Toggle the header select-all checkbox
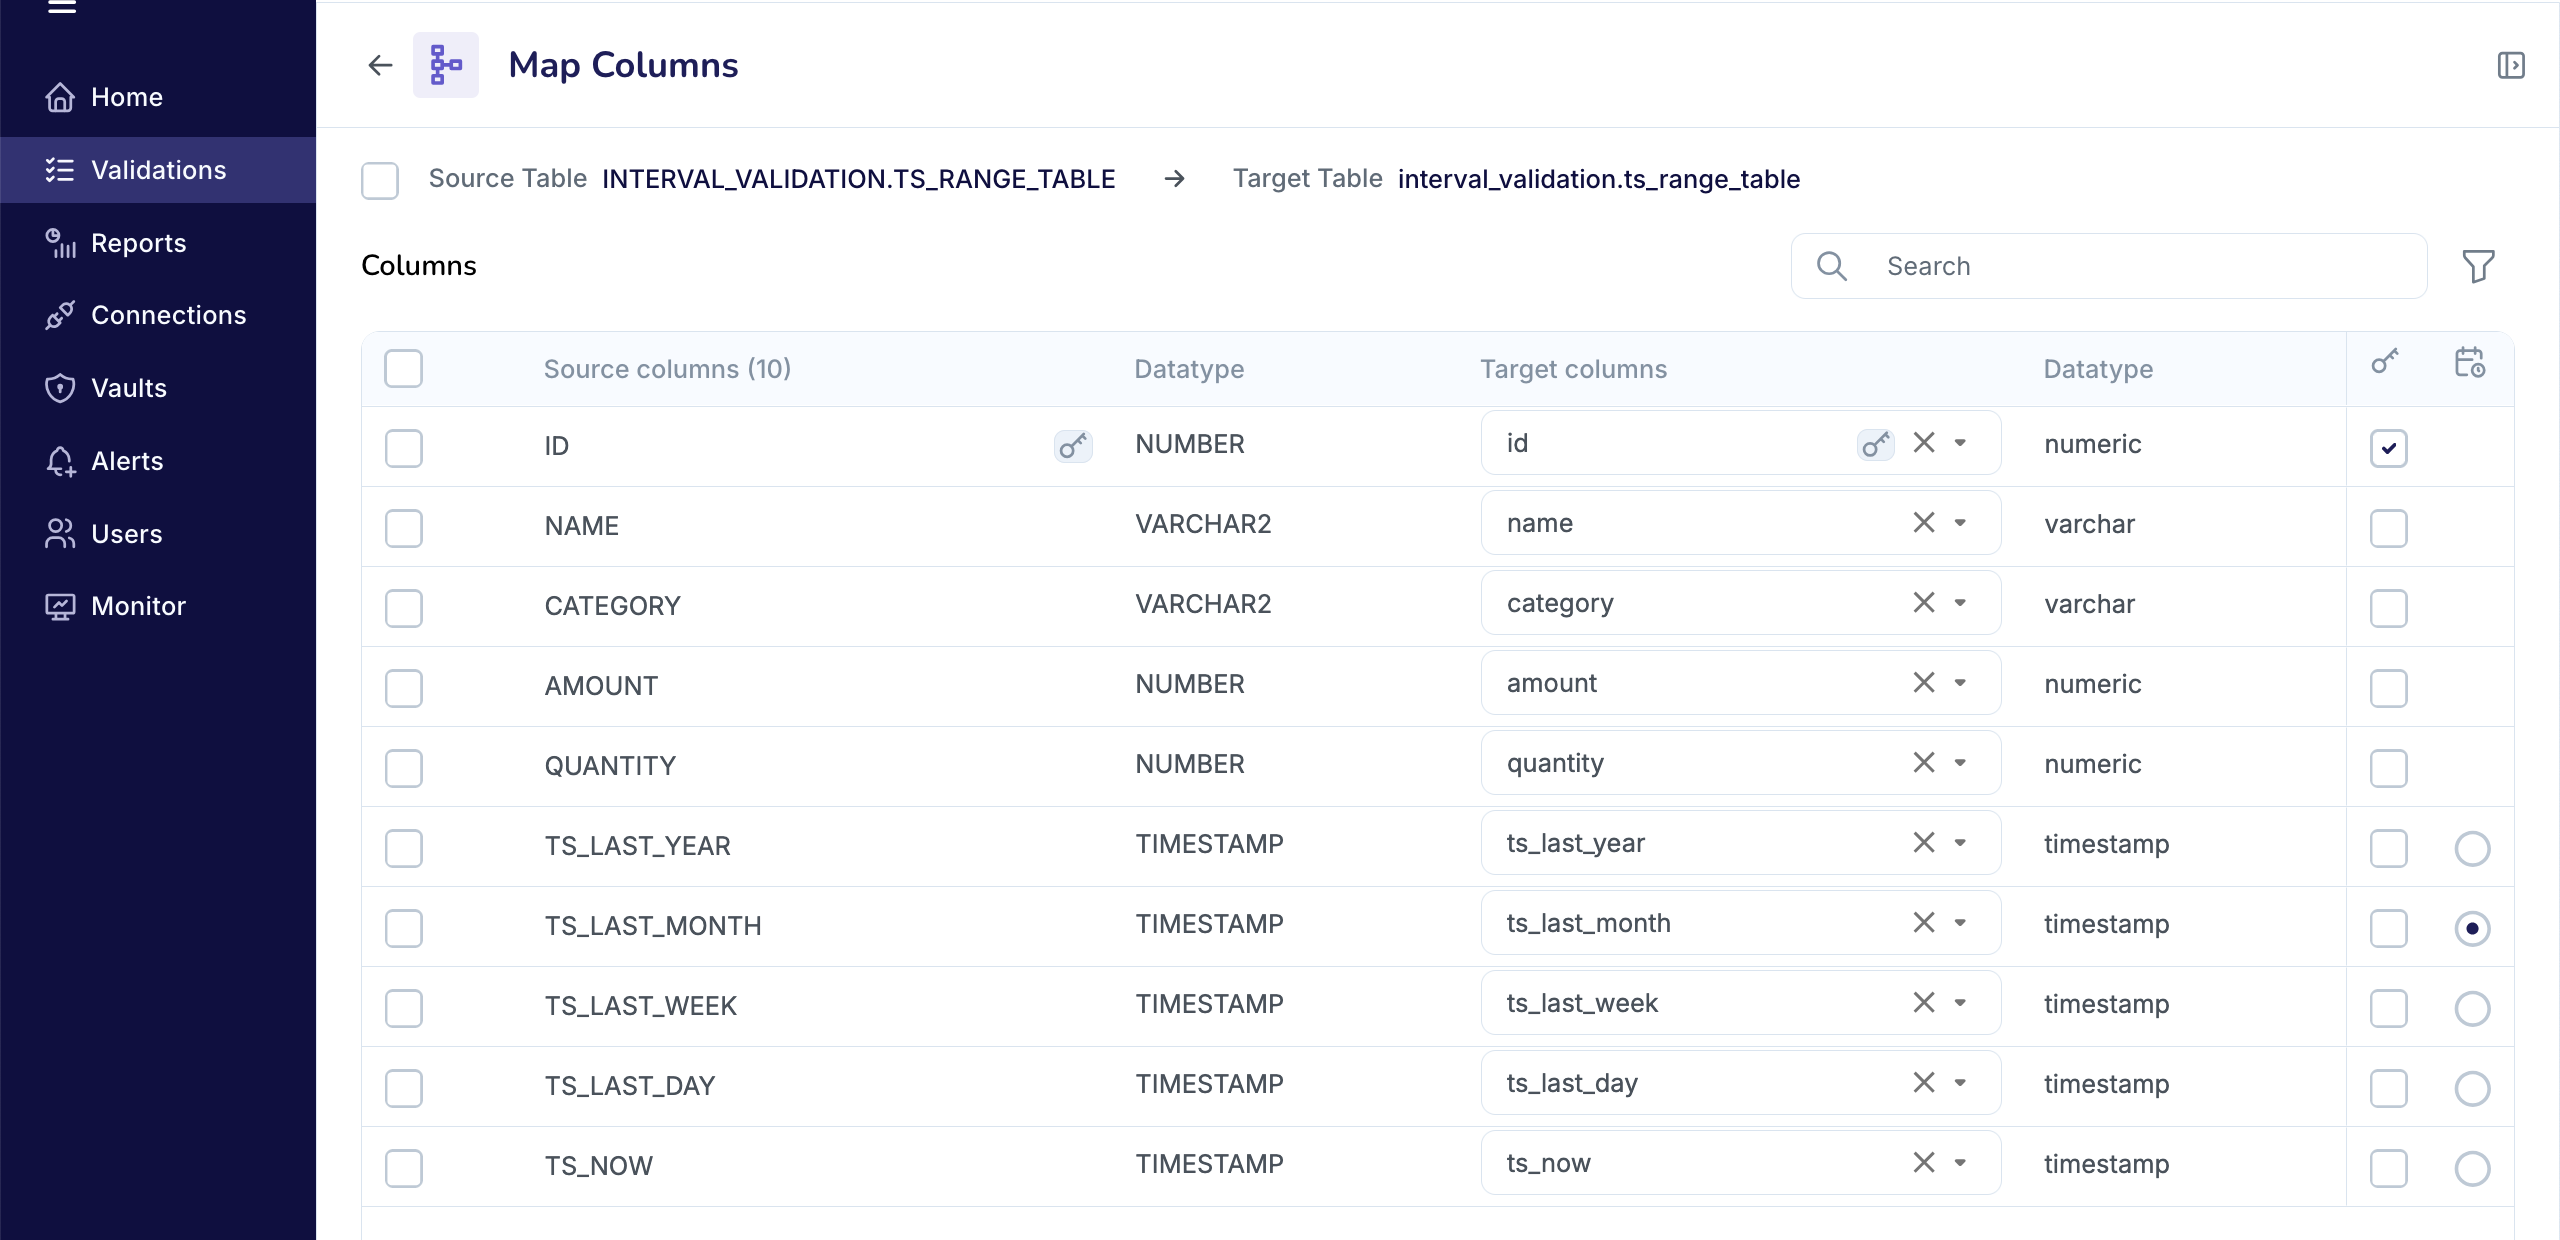Image resolution: width=2560 pixels, height=1240 pixels. point(403,368)
